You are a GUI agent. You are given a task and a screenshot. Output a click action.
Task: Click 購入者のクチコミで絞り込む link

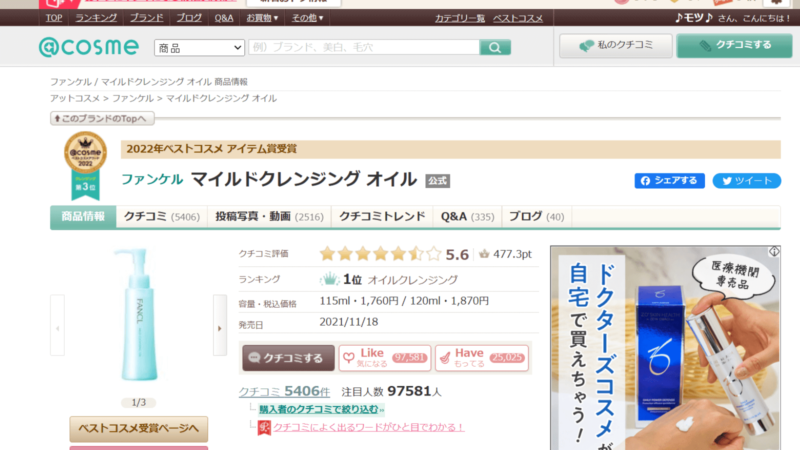(321, 409)
